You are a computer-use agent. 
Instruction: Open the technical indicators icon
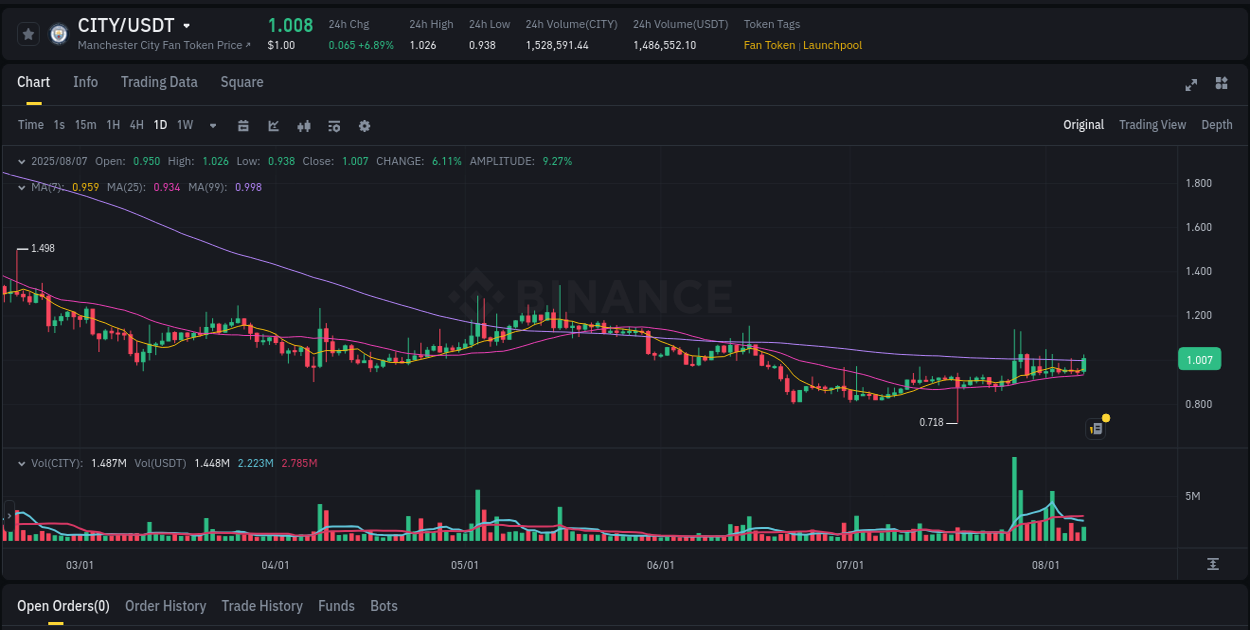click(x=334, y=125)
